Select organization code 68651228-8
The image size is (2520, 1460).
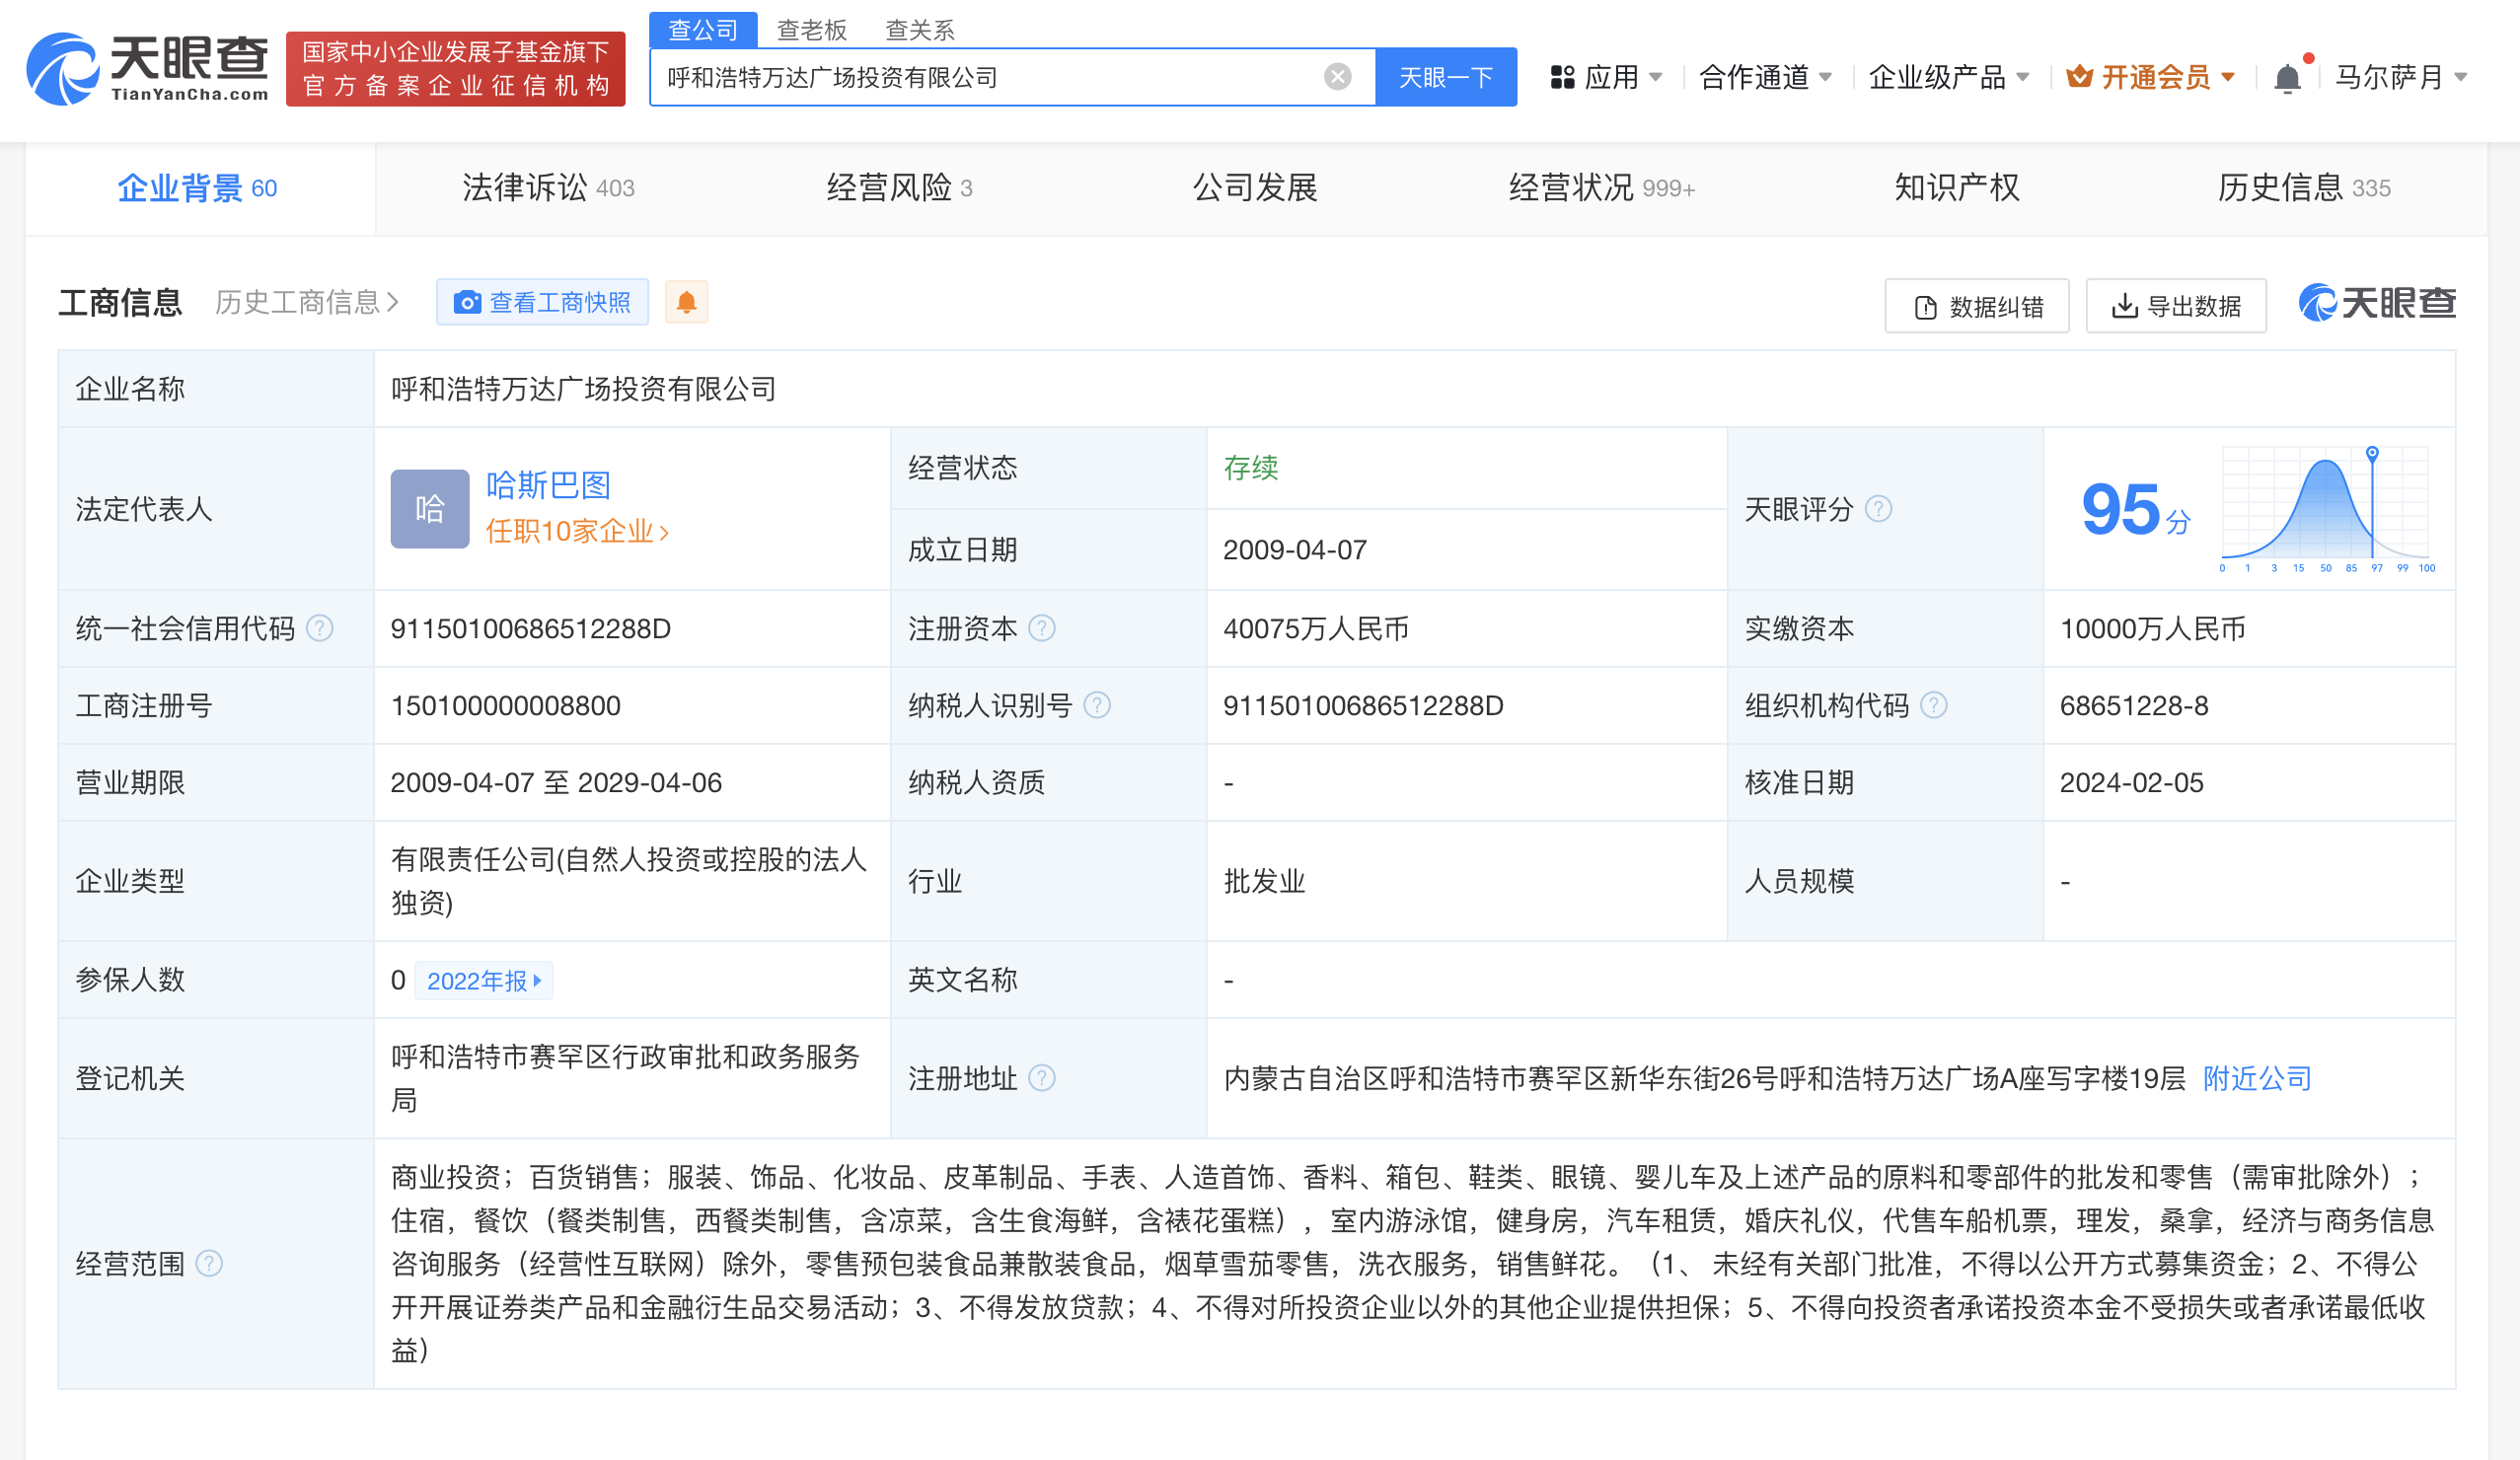[2134, 705]
